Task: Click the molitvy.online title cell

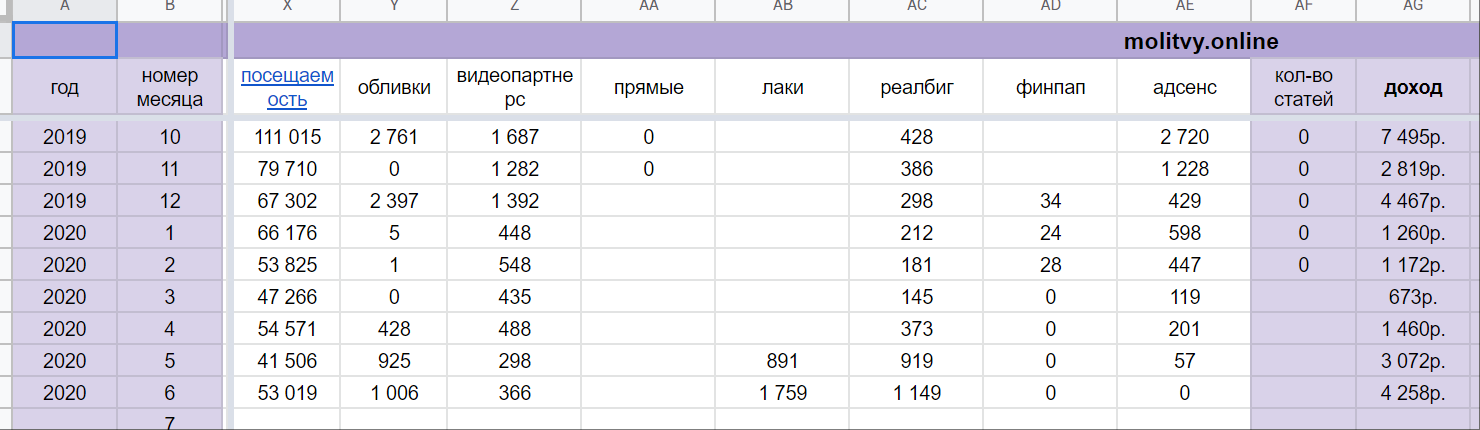Action: 1200,42
